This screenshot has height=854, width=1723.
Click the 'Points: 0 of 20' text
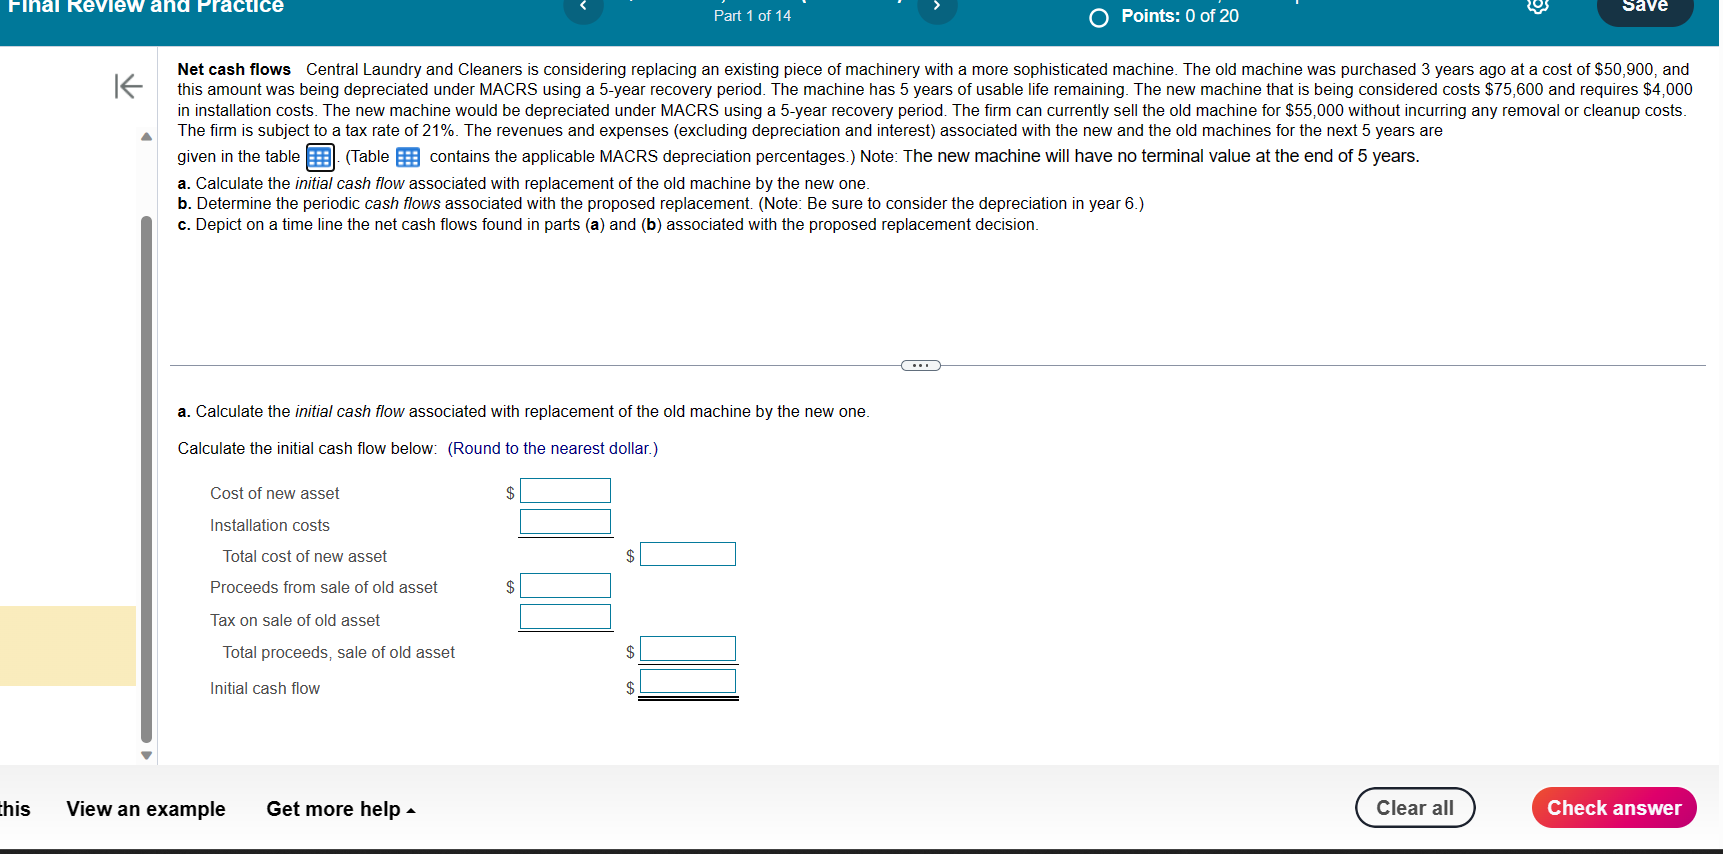(x=1180, y=16)
